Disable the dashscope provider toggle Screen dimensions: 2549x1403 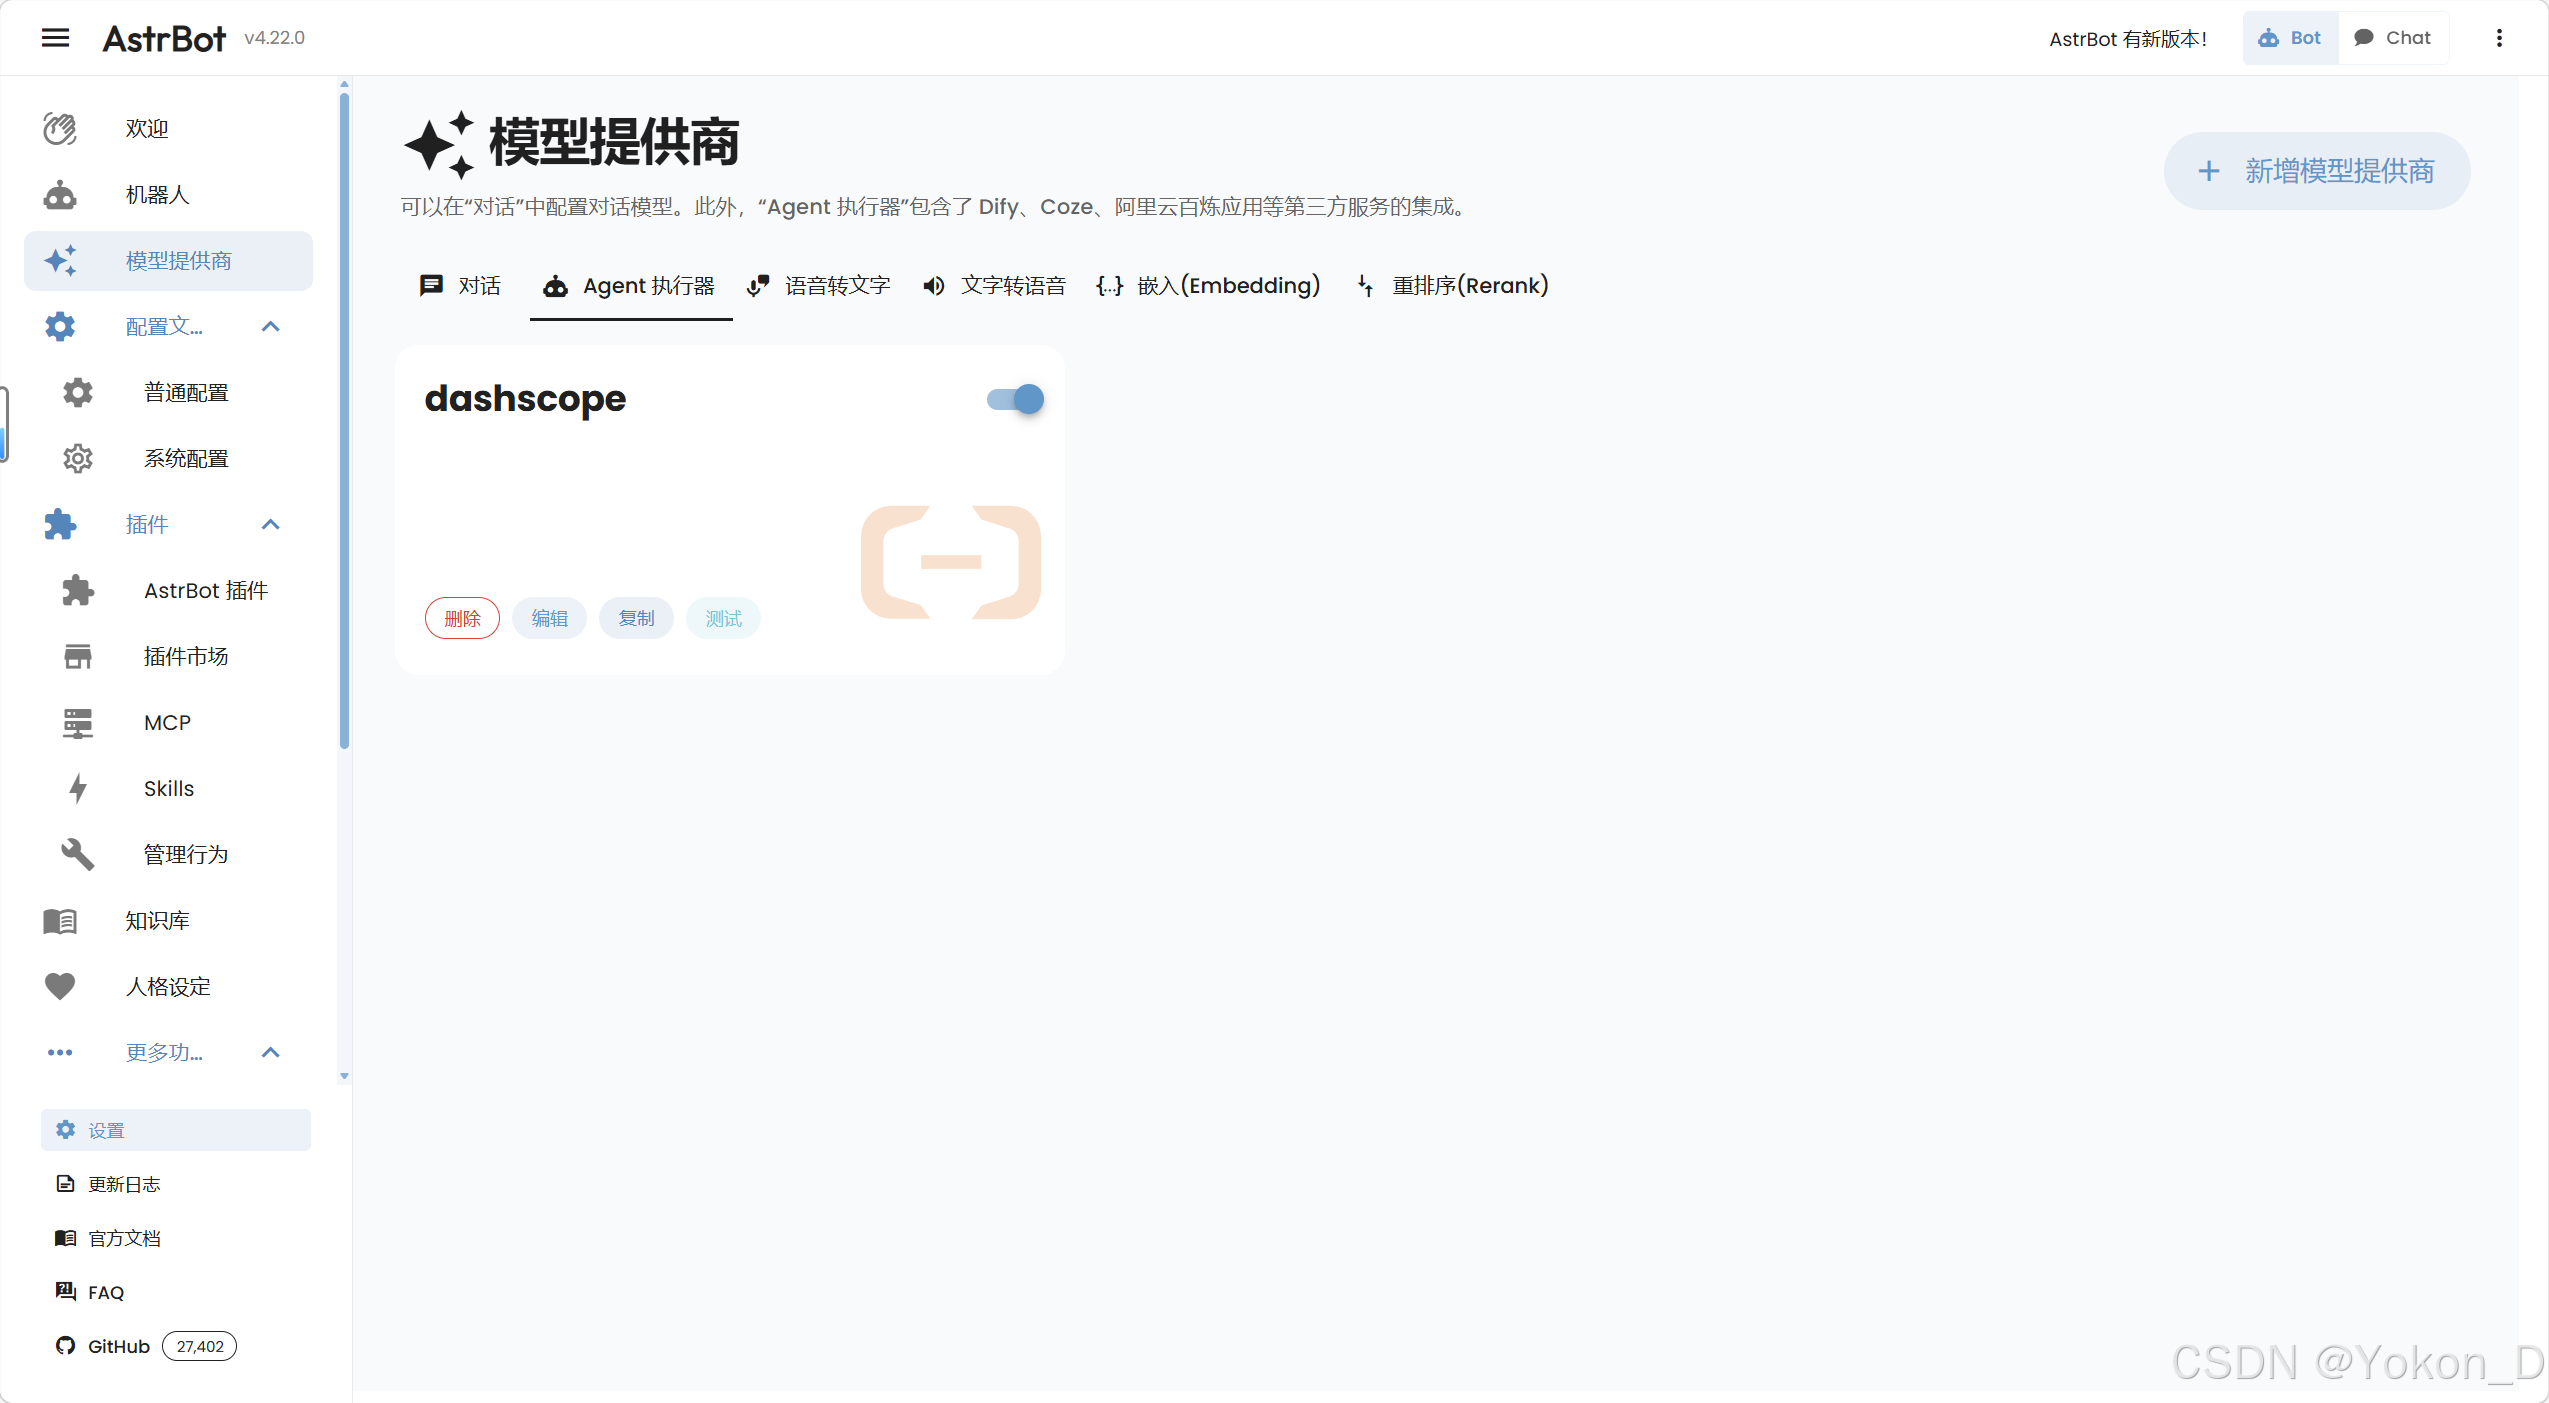(1015, 400)
